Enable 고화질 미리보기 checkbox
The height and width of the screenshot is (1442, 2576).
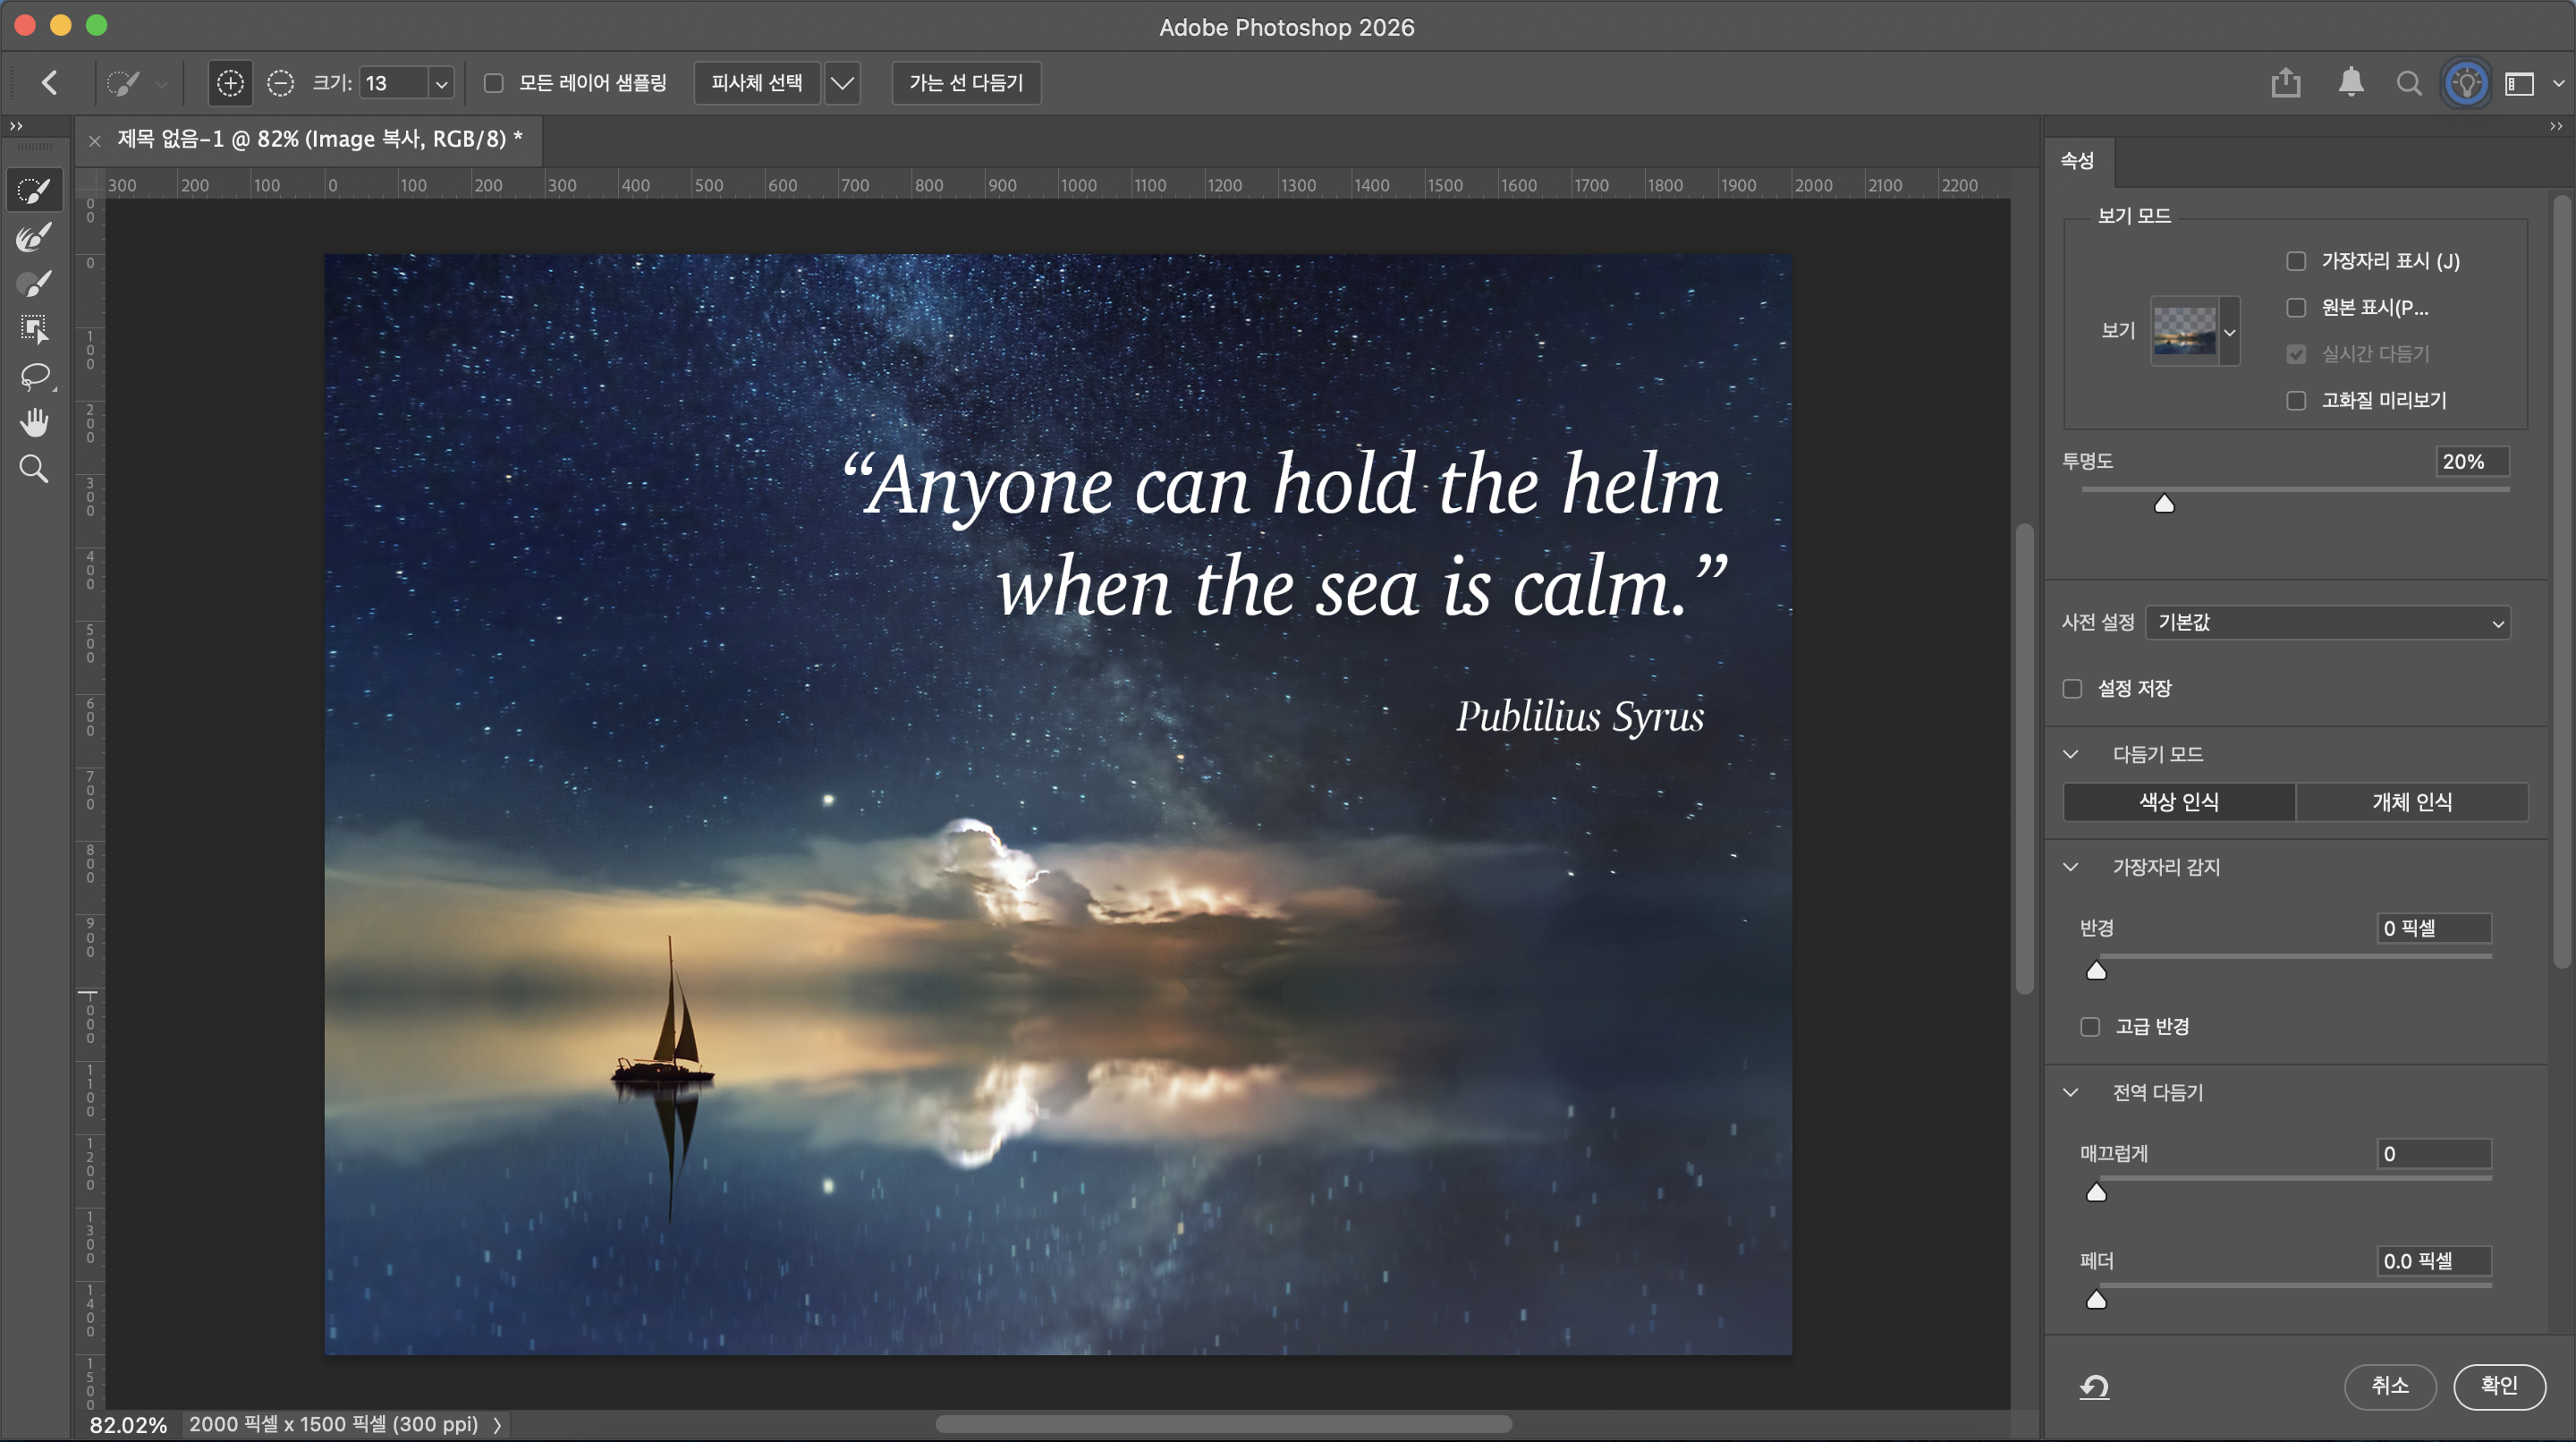(x=2296, y=400)
